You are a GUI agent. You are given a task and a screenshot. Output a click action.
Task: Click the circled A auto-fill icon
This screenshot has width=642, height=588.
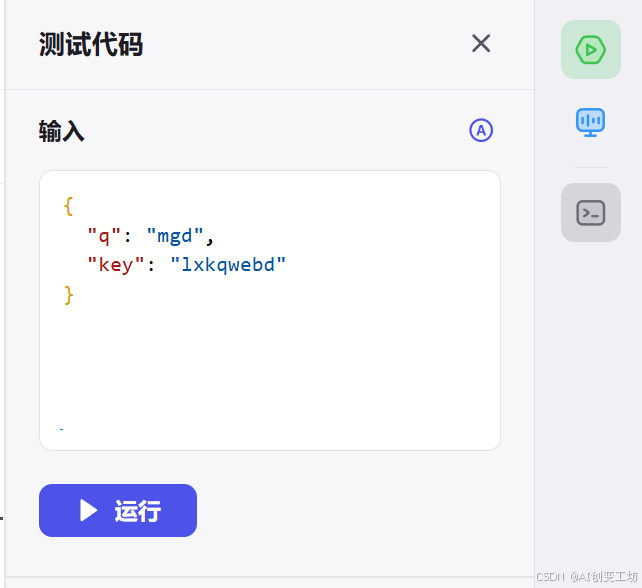481,130
